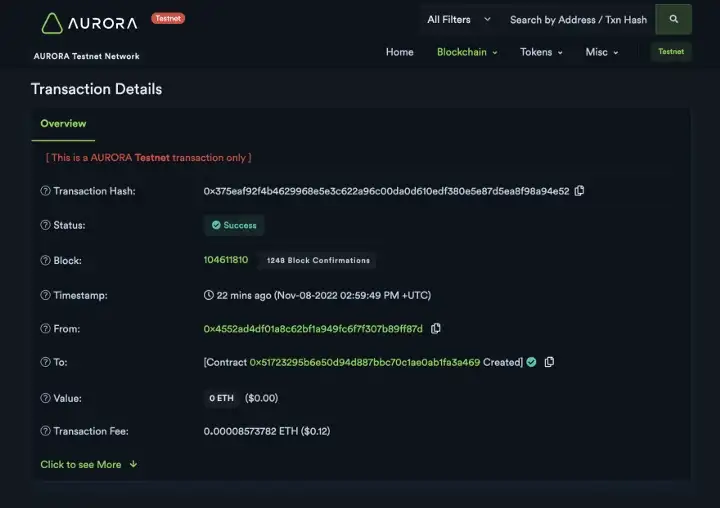Open block 104611810
The image size is (720, 508).
pyautogui.click(x=226, y=260)
